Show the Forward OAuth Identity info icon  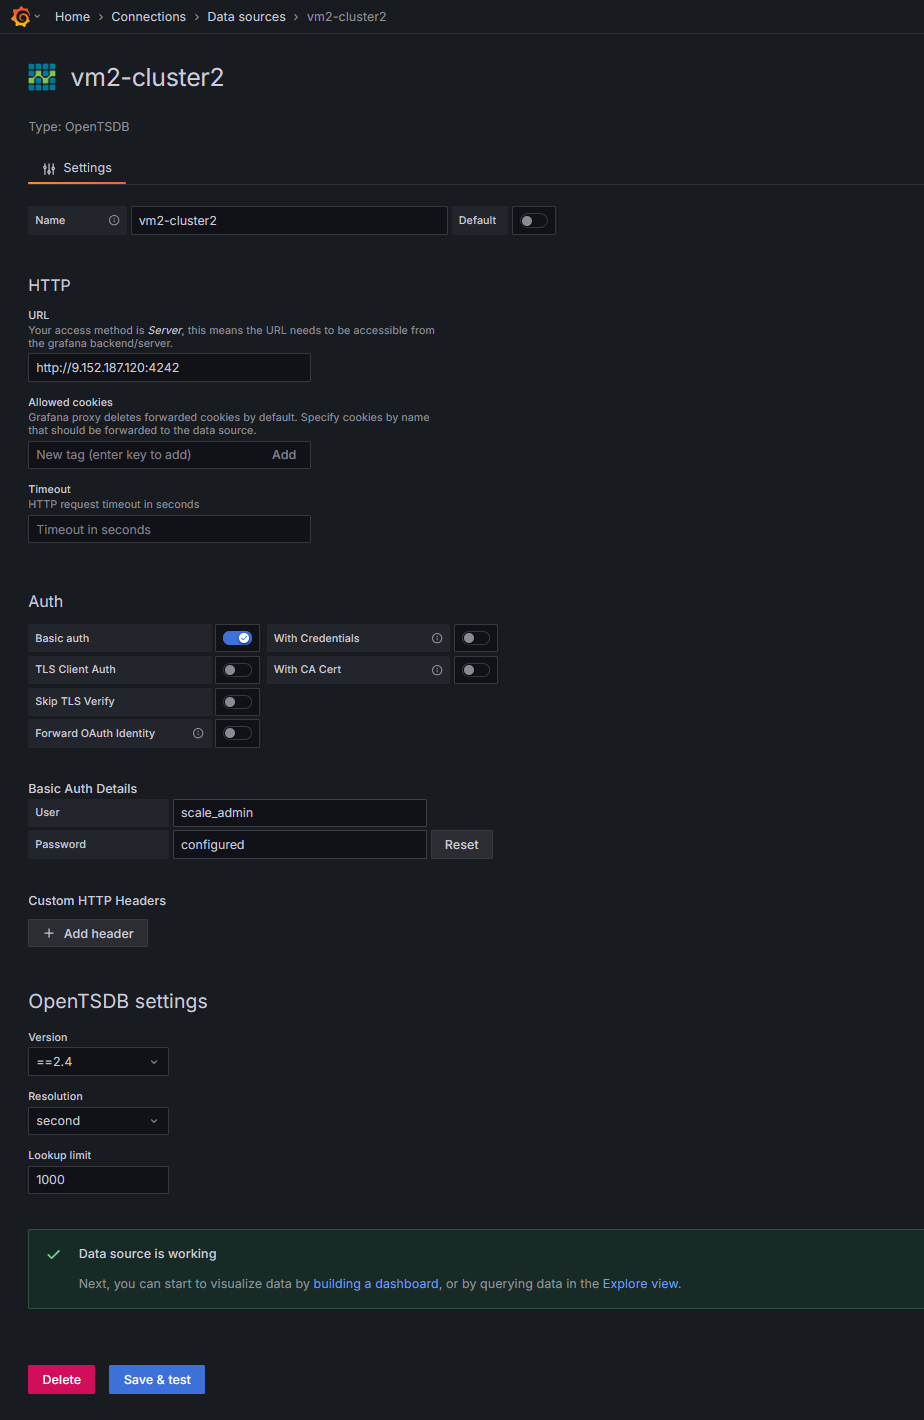click(198, 733)
